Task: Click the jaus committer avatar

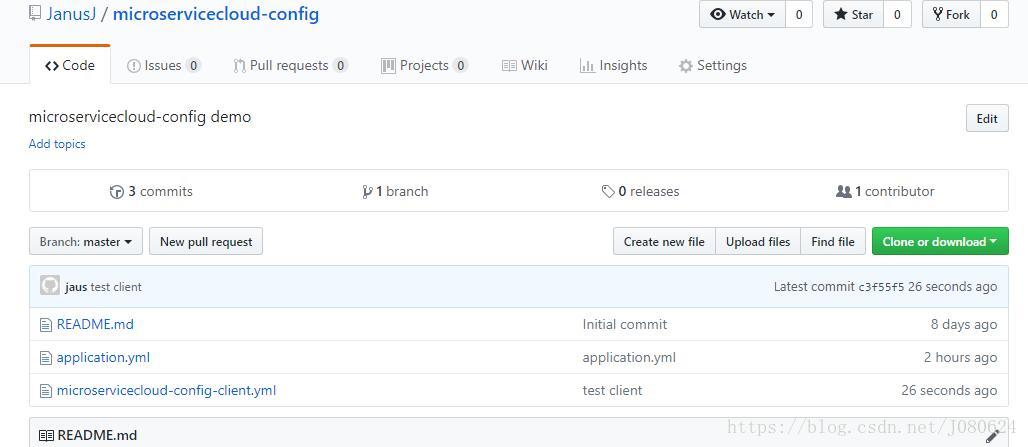Action: pos(50,285)
